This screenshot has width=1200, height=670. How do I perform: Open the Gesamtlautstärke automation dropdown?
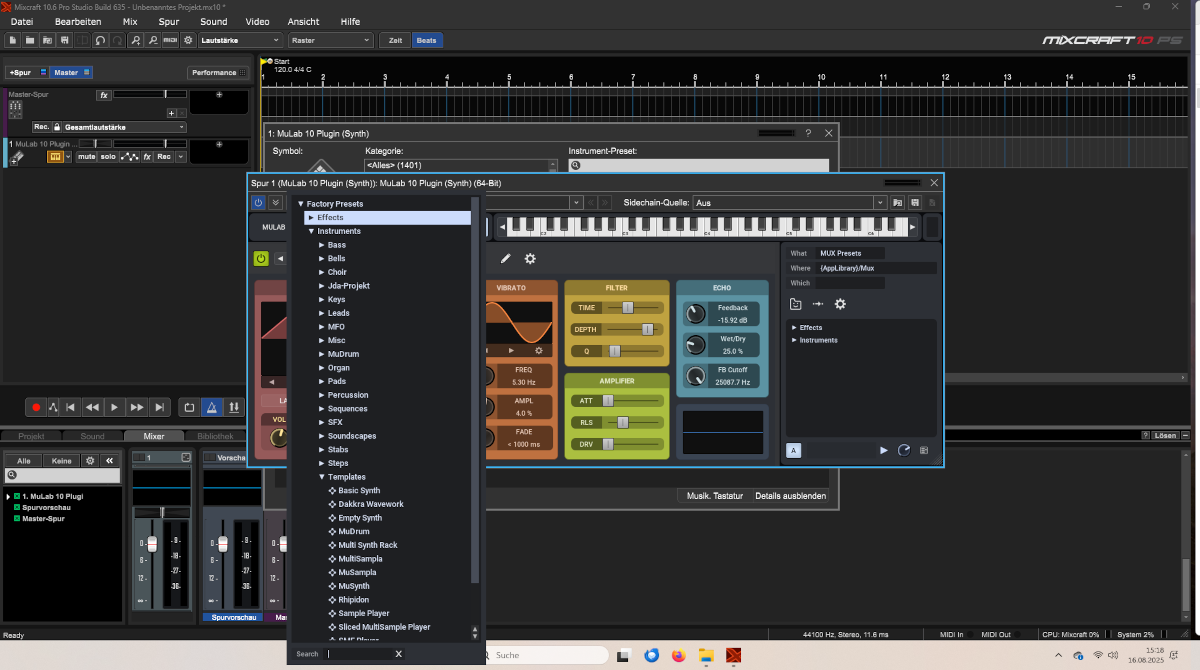pyautogui.click(x=125, y=127)
